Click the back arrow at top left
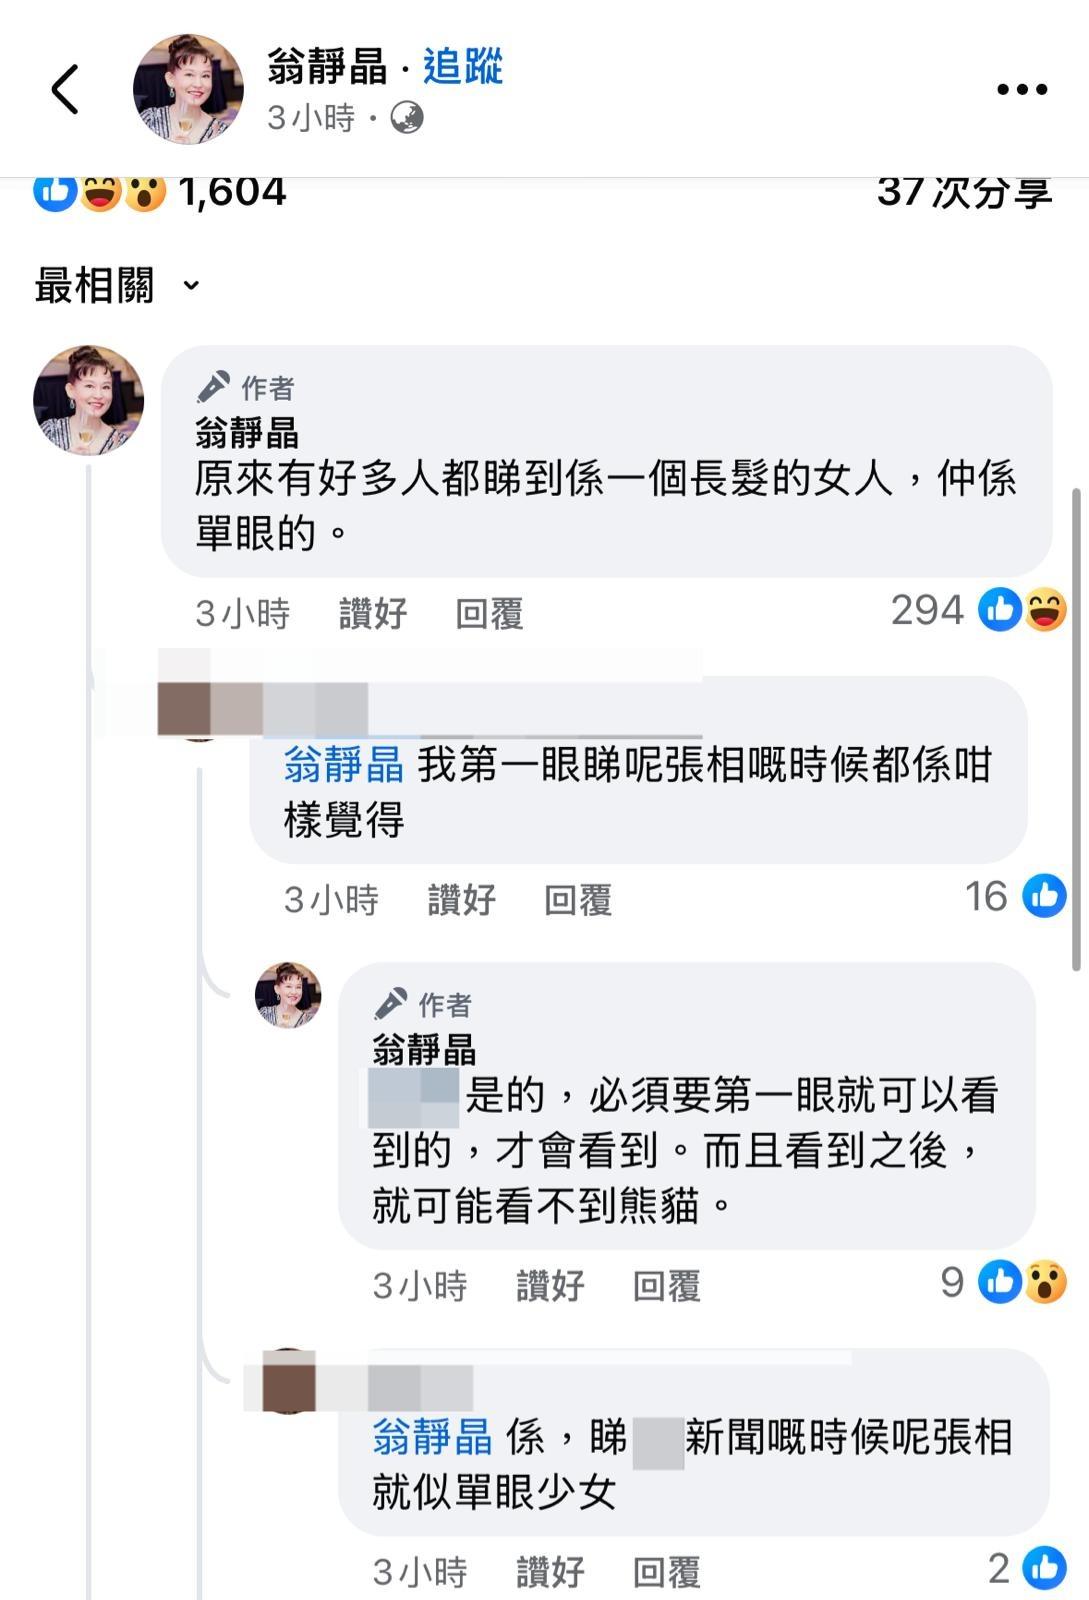 click(x=65, y=88)
